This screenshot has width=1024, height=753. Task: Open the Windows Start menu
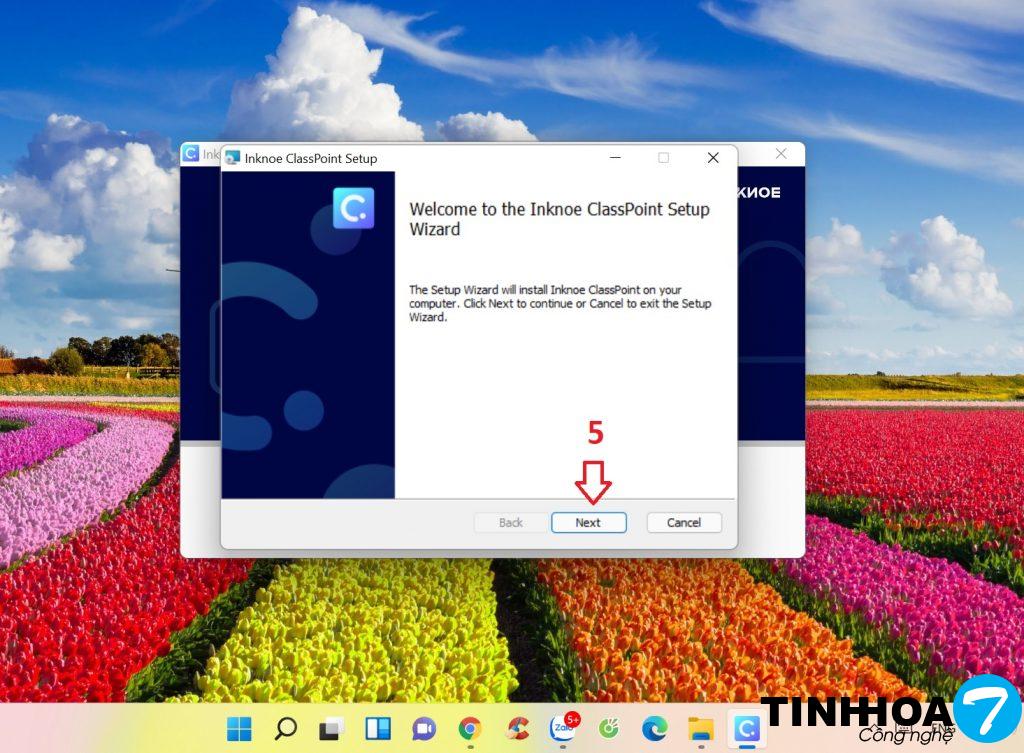tap(239, 729)
